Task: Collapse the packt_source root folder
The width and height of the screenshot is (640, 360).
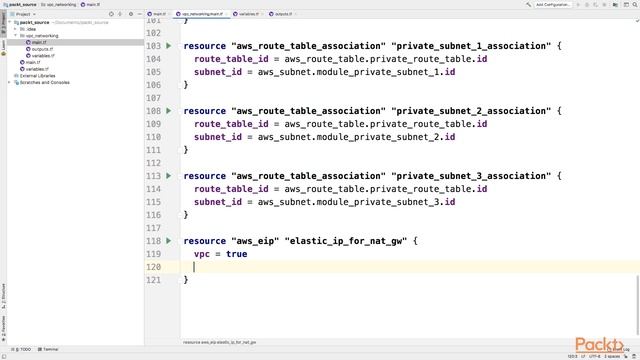Action: pos(10,22)
